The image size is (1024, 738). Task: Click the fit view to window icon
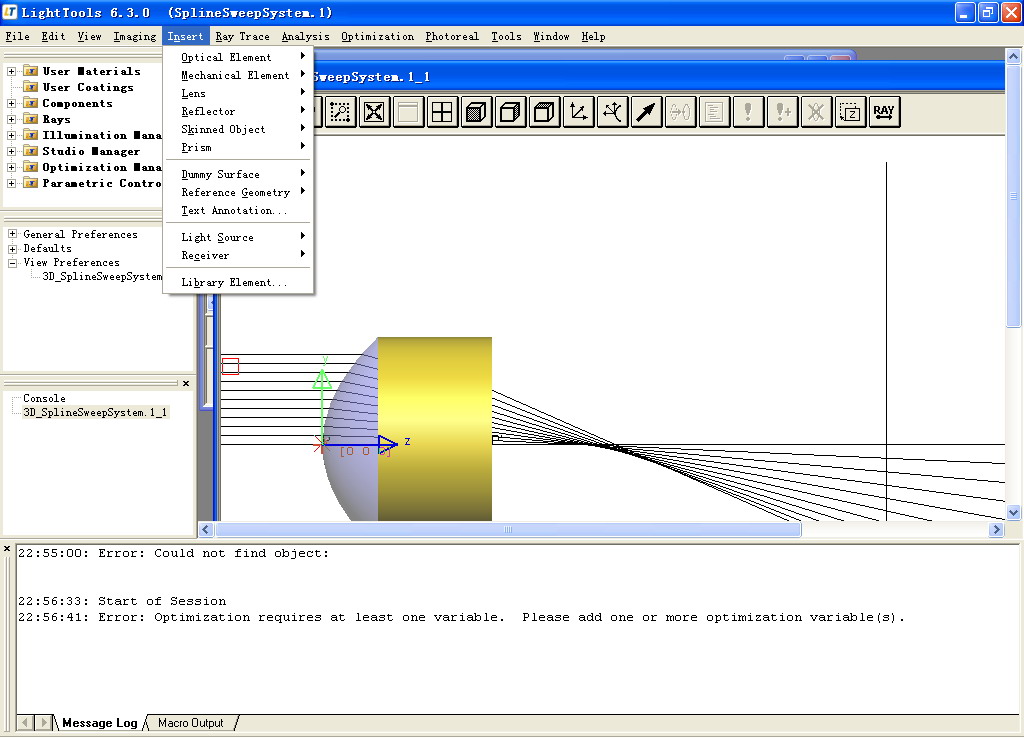374,112
